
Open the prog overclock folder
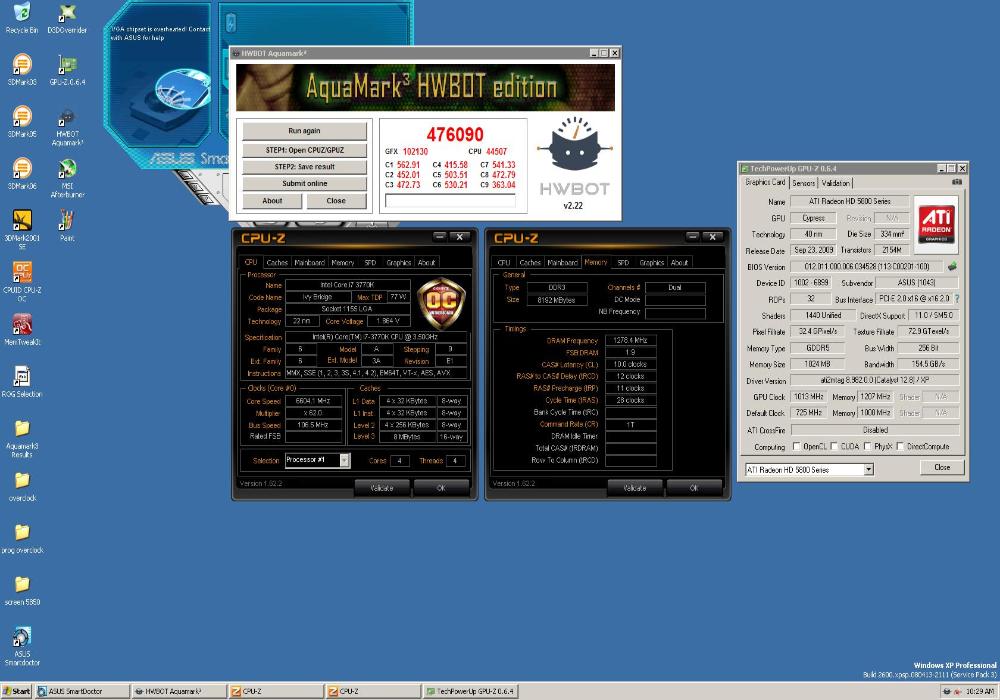click(22, 538)
